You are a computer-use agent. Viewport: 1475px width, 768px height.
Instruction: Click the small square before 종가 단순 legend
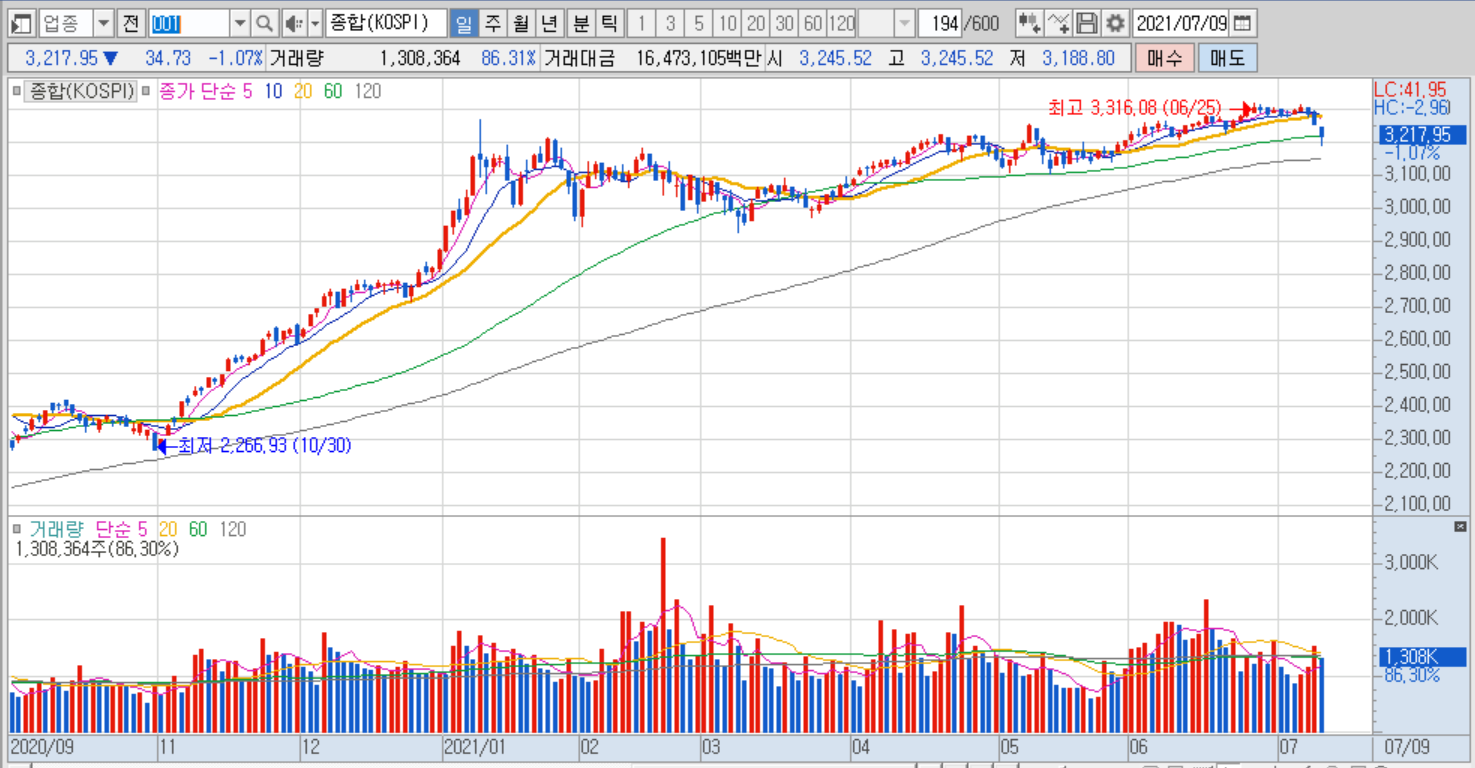[x=146, y=92]
